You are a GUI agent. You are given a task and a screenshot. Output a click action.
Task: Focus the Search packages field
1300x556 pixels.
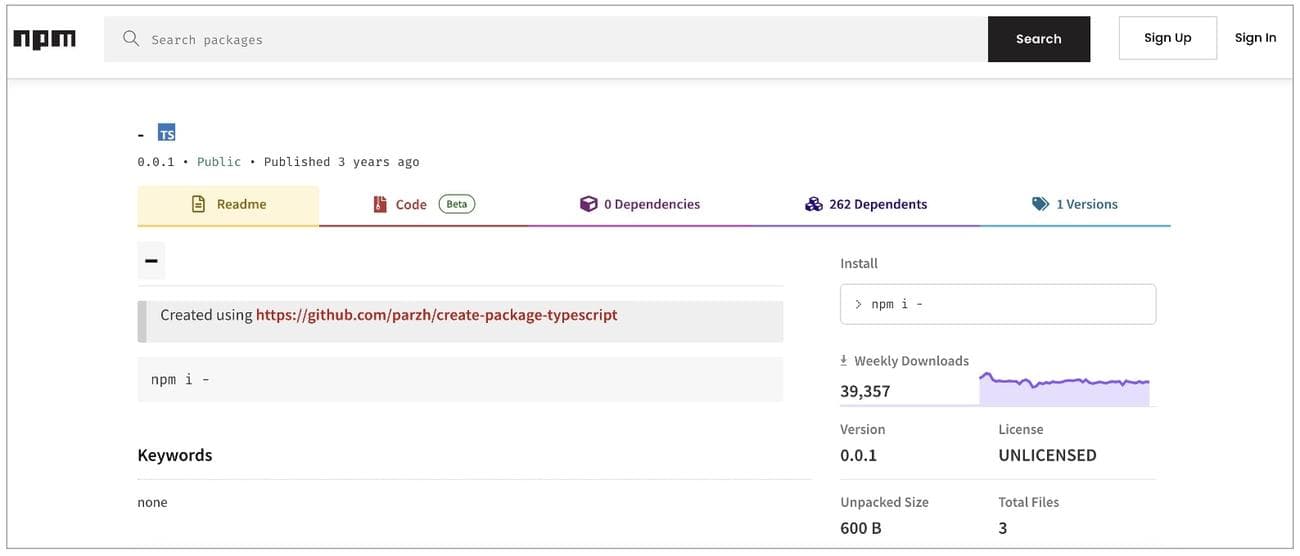tap(546, 39)
